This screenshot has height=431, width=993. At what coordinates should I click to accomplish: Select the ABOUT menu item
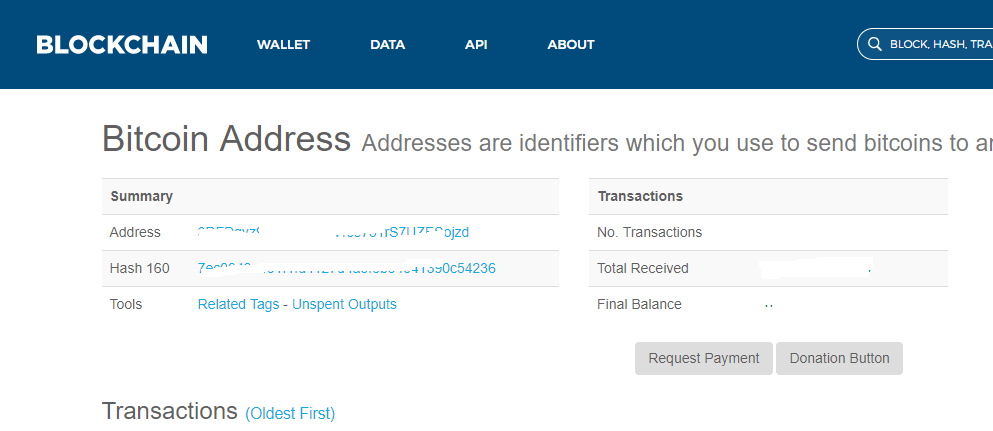click(x=571, y=44)
